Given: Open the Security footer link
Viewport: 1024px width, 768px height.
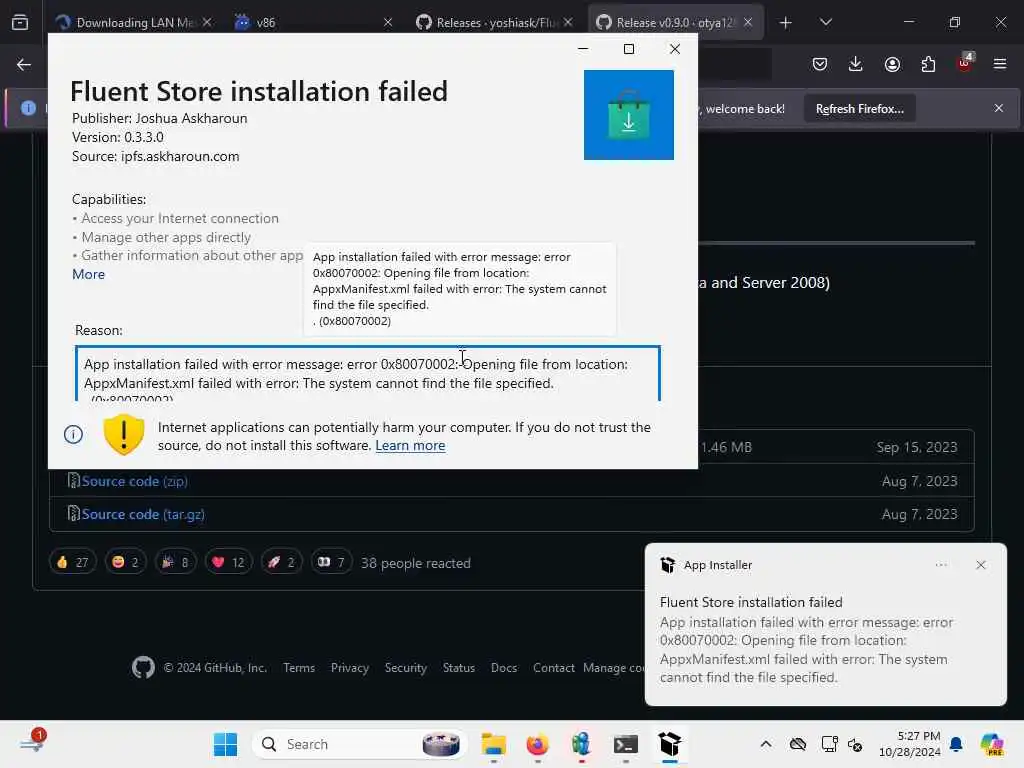Looking at the screenshot, I should click(x=406, y=667).
